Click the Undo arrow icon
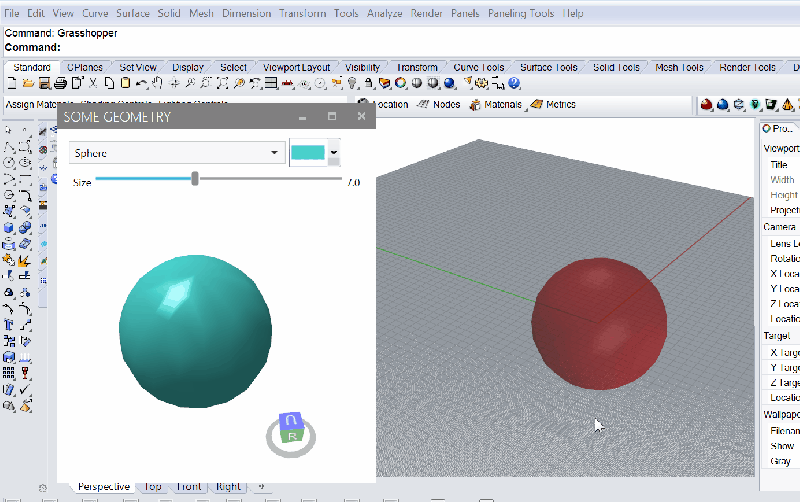Image resolution: width=800 pixels, height=502 pixels. pyautogui.click(x=142, y=83)
